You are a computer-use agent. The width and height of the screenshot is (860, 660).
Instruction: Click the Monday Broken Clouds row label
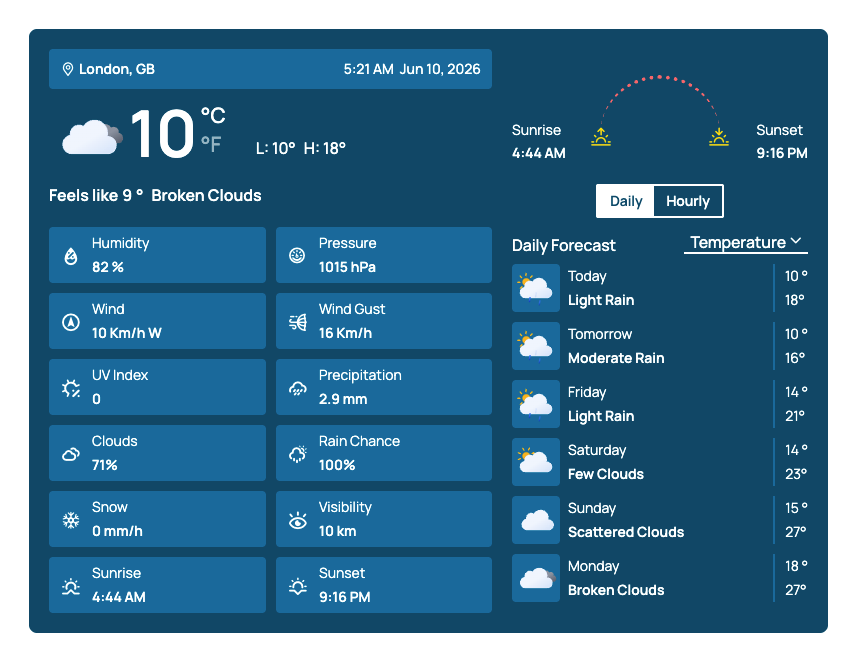[x=616, y=578]
